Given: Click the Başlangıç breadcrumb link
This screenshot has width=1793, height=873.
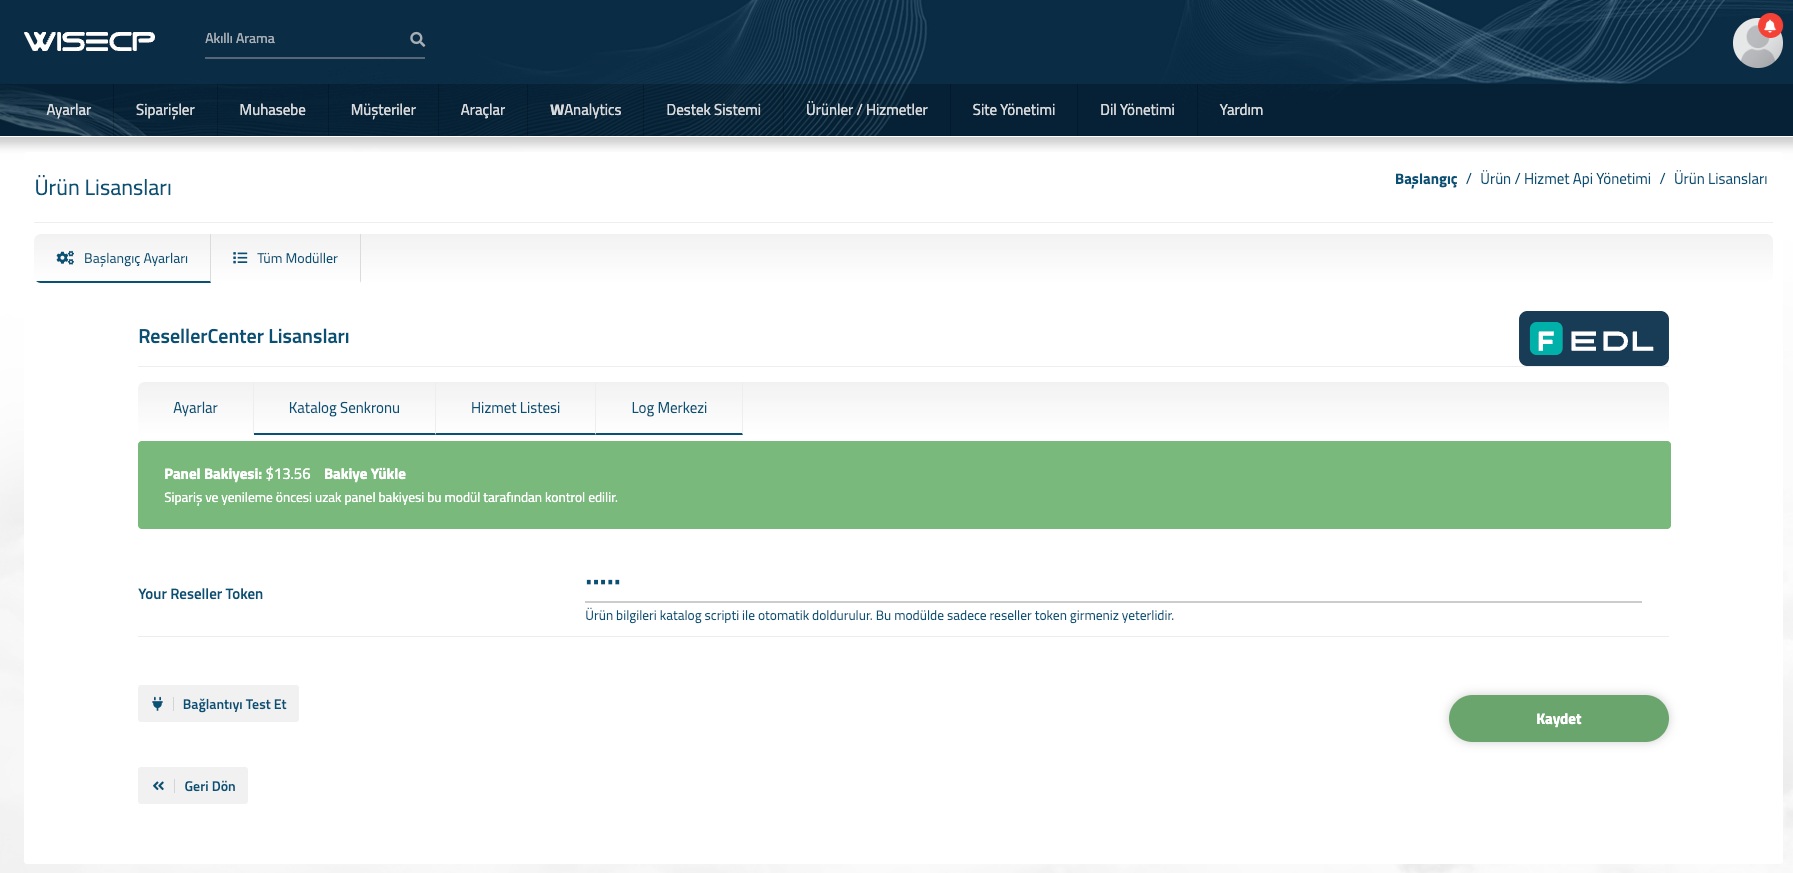Looking at the screenshot, I should [x=1425, y=179].
